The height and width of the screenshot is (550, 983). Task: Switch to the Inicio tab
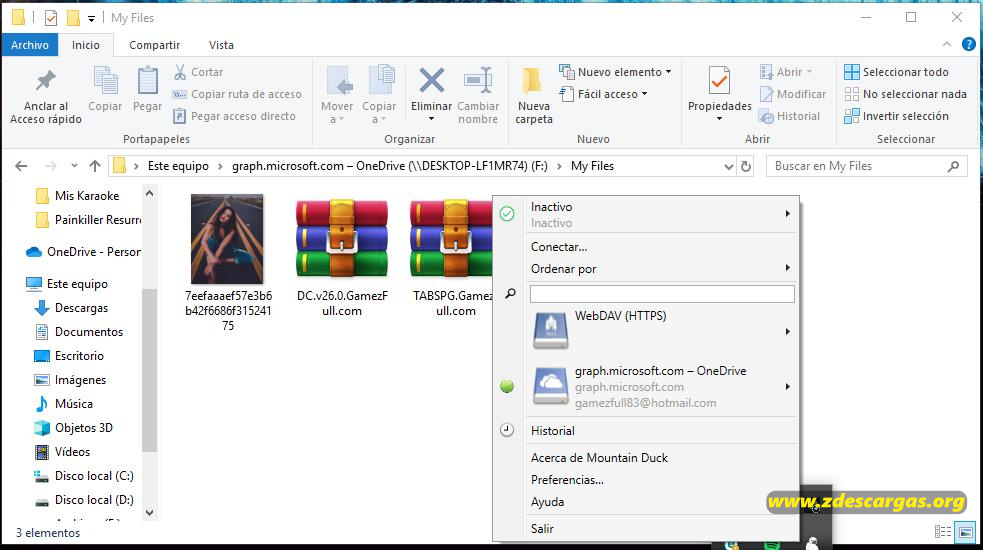click(86, 45)
